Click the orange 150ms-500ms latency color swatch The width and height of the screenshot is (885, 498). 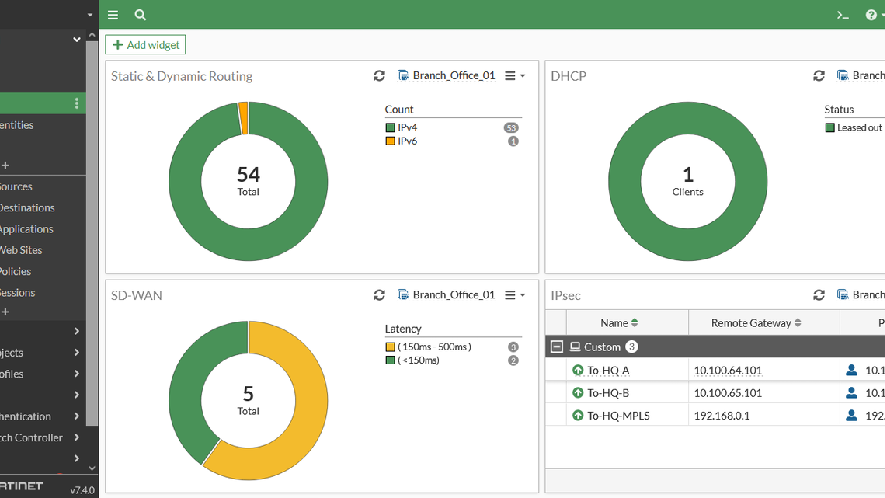[390, 347]
